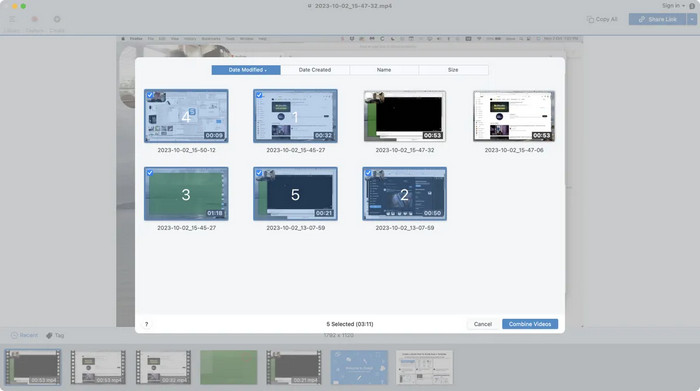This screenshot has height=391, width=700.
Task: Open the 00:32.mp4 tray thumbnail
Action: [163, 367]
